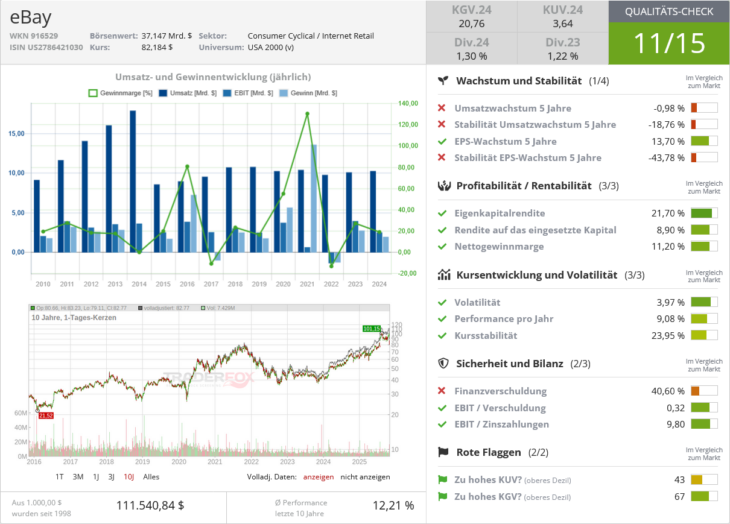730x524 pixels.
Task: Click the chart icon next to Kursentwicklung und Volatilität
Action: [443, 275]
